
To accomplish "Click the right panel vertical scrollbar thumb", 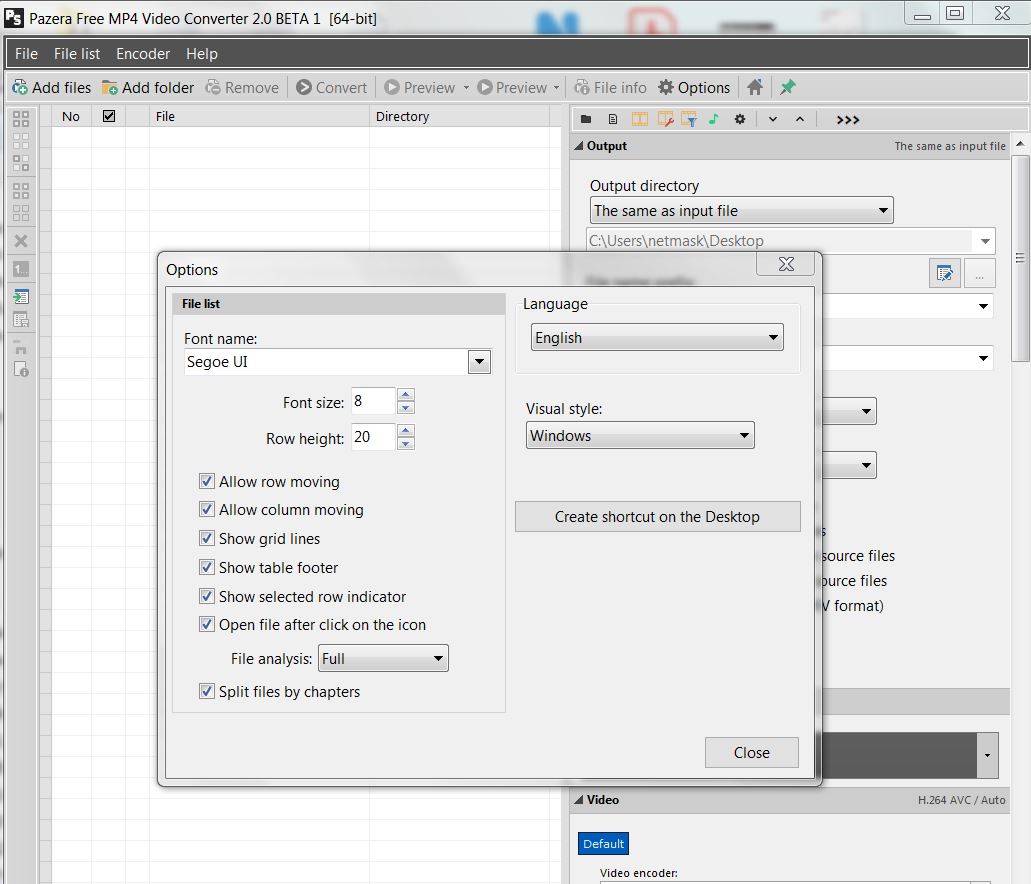I will tap(1020, 258).
